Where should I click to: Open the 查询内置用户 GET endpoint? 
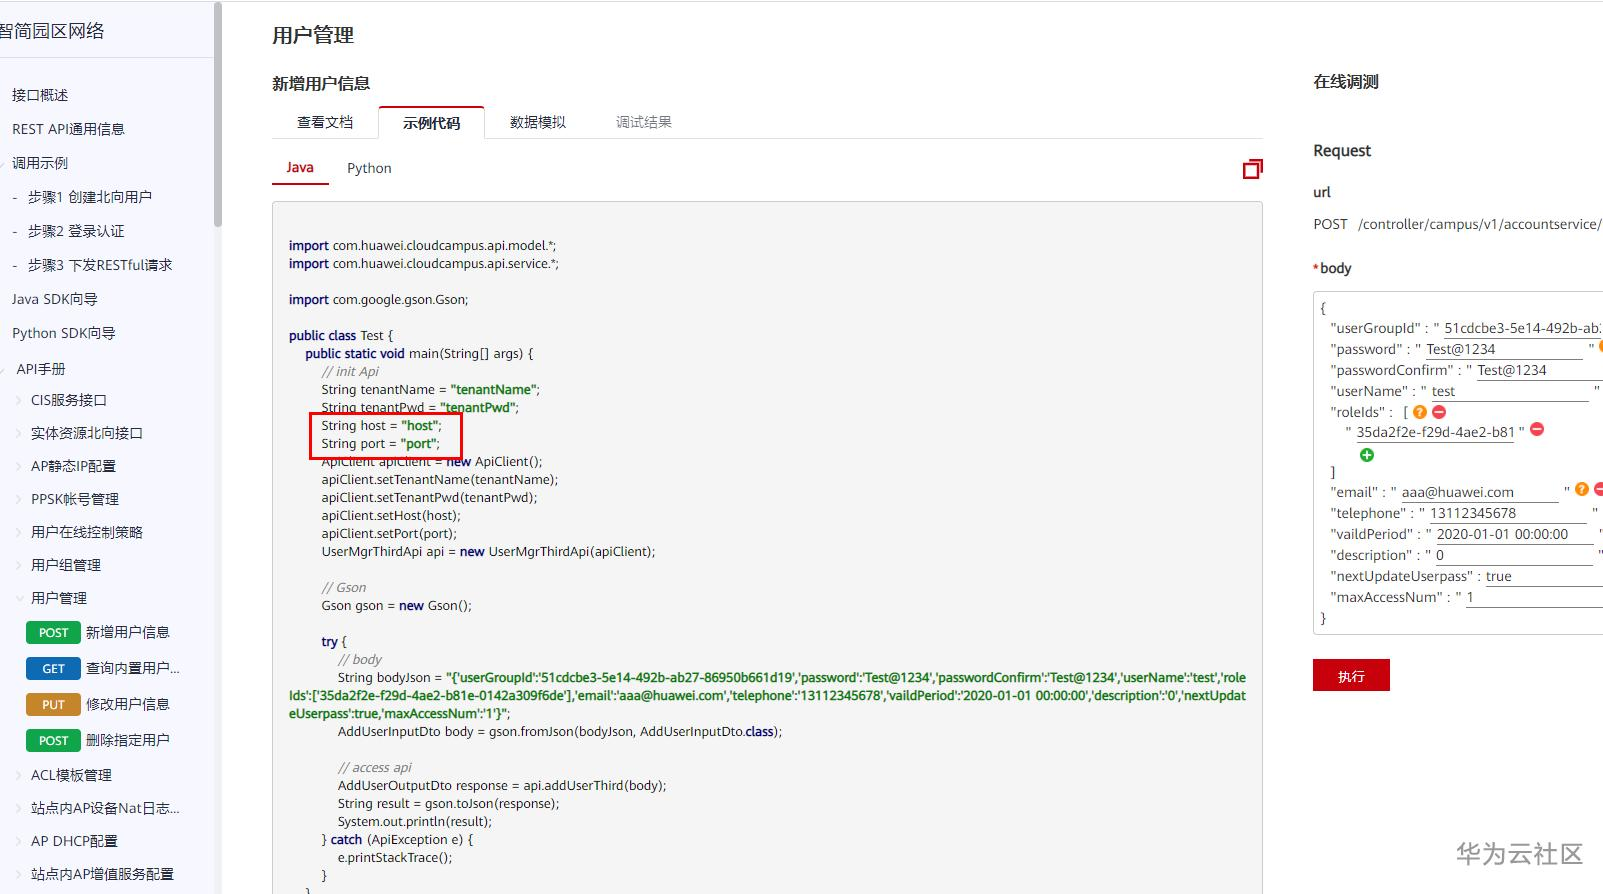tap(103, 668)
